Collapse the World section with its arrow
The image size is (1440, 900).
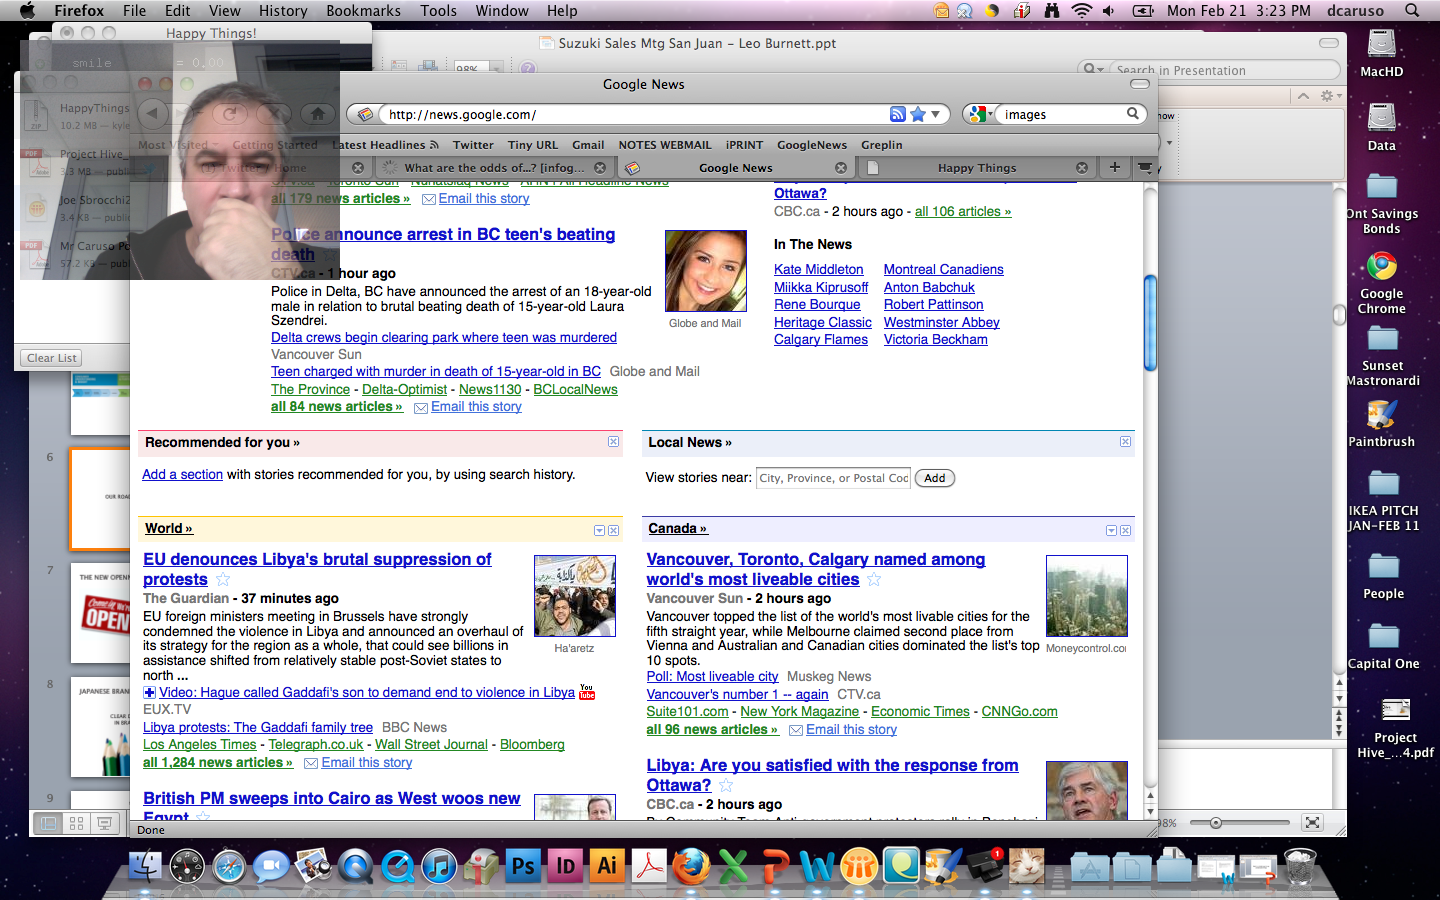[x=599, y=531]
